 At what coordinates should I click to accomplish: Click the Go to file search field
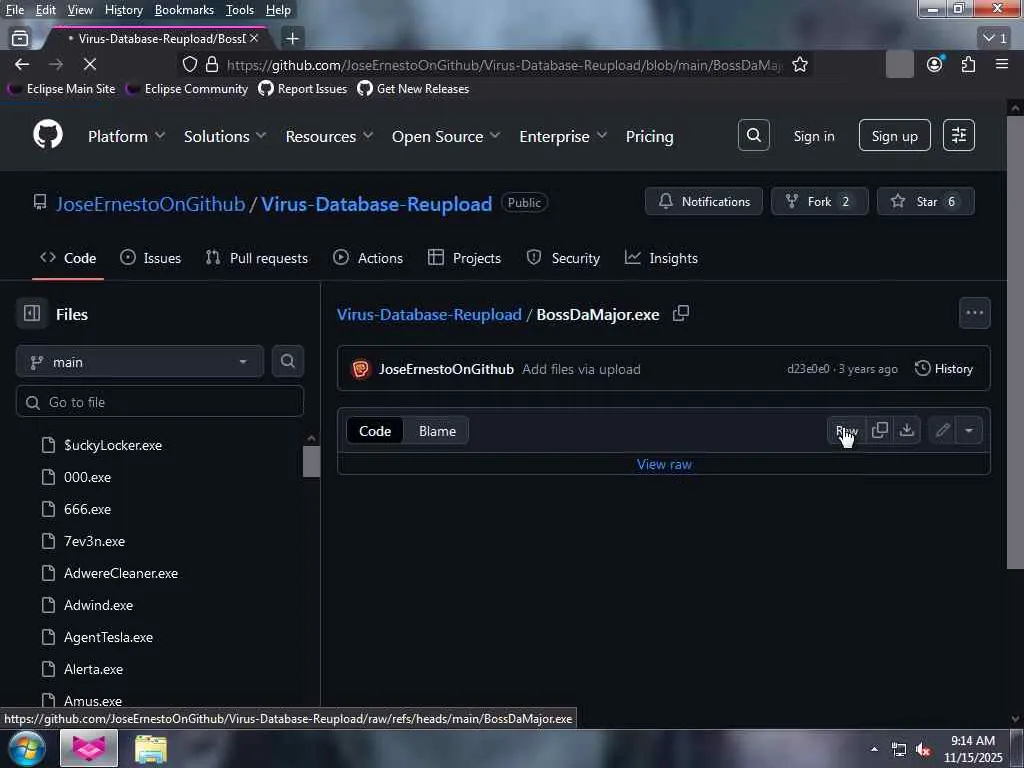[160, 402]
